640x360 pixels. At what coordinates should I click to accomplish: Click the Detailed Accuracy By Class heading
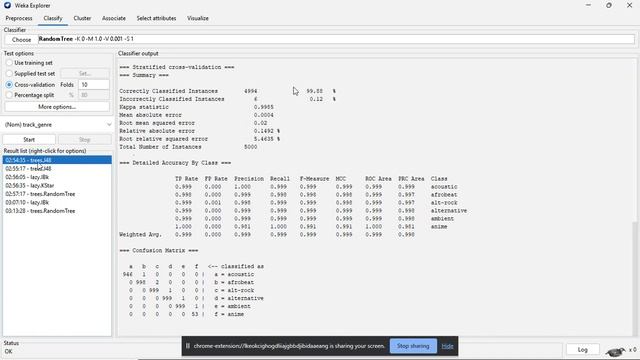tap(175, 163)
